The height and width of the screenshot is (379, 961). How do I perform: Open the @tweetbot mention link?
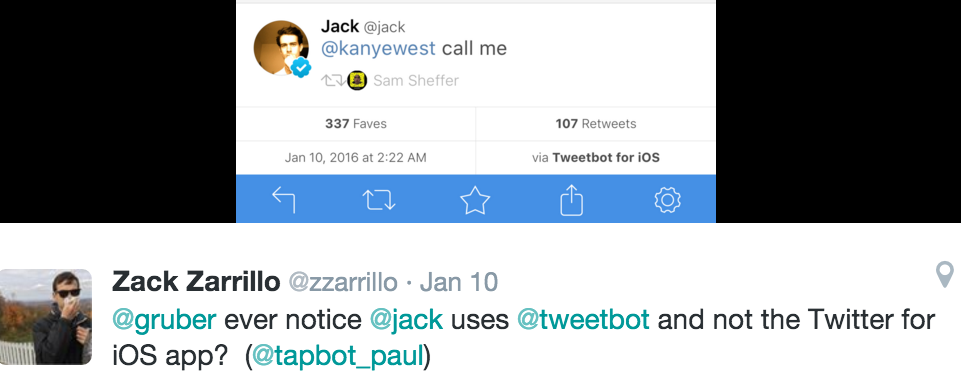(583, 320)
